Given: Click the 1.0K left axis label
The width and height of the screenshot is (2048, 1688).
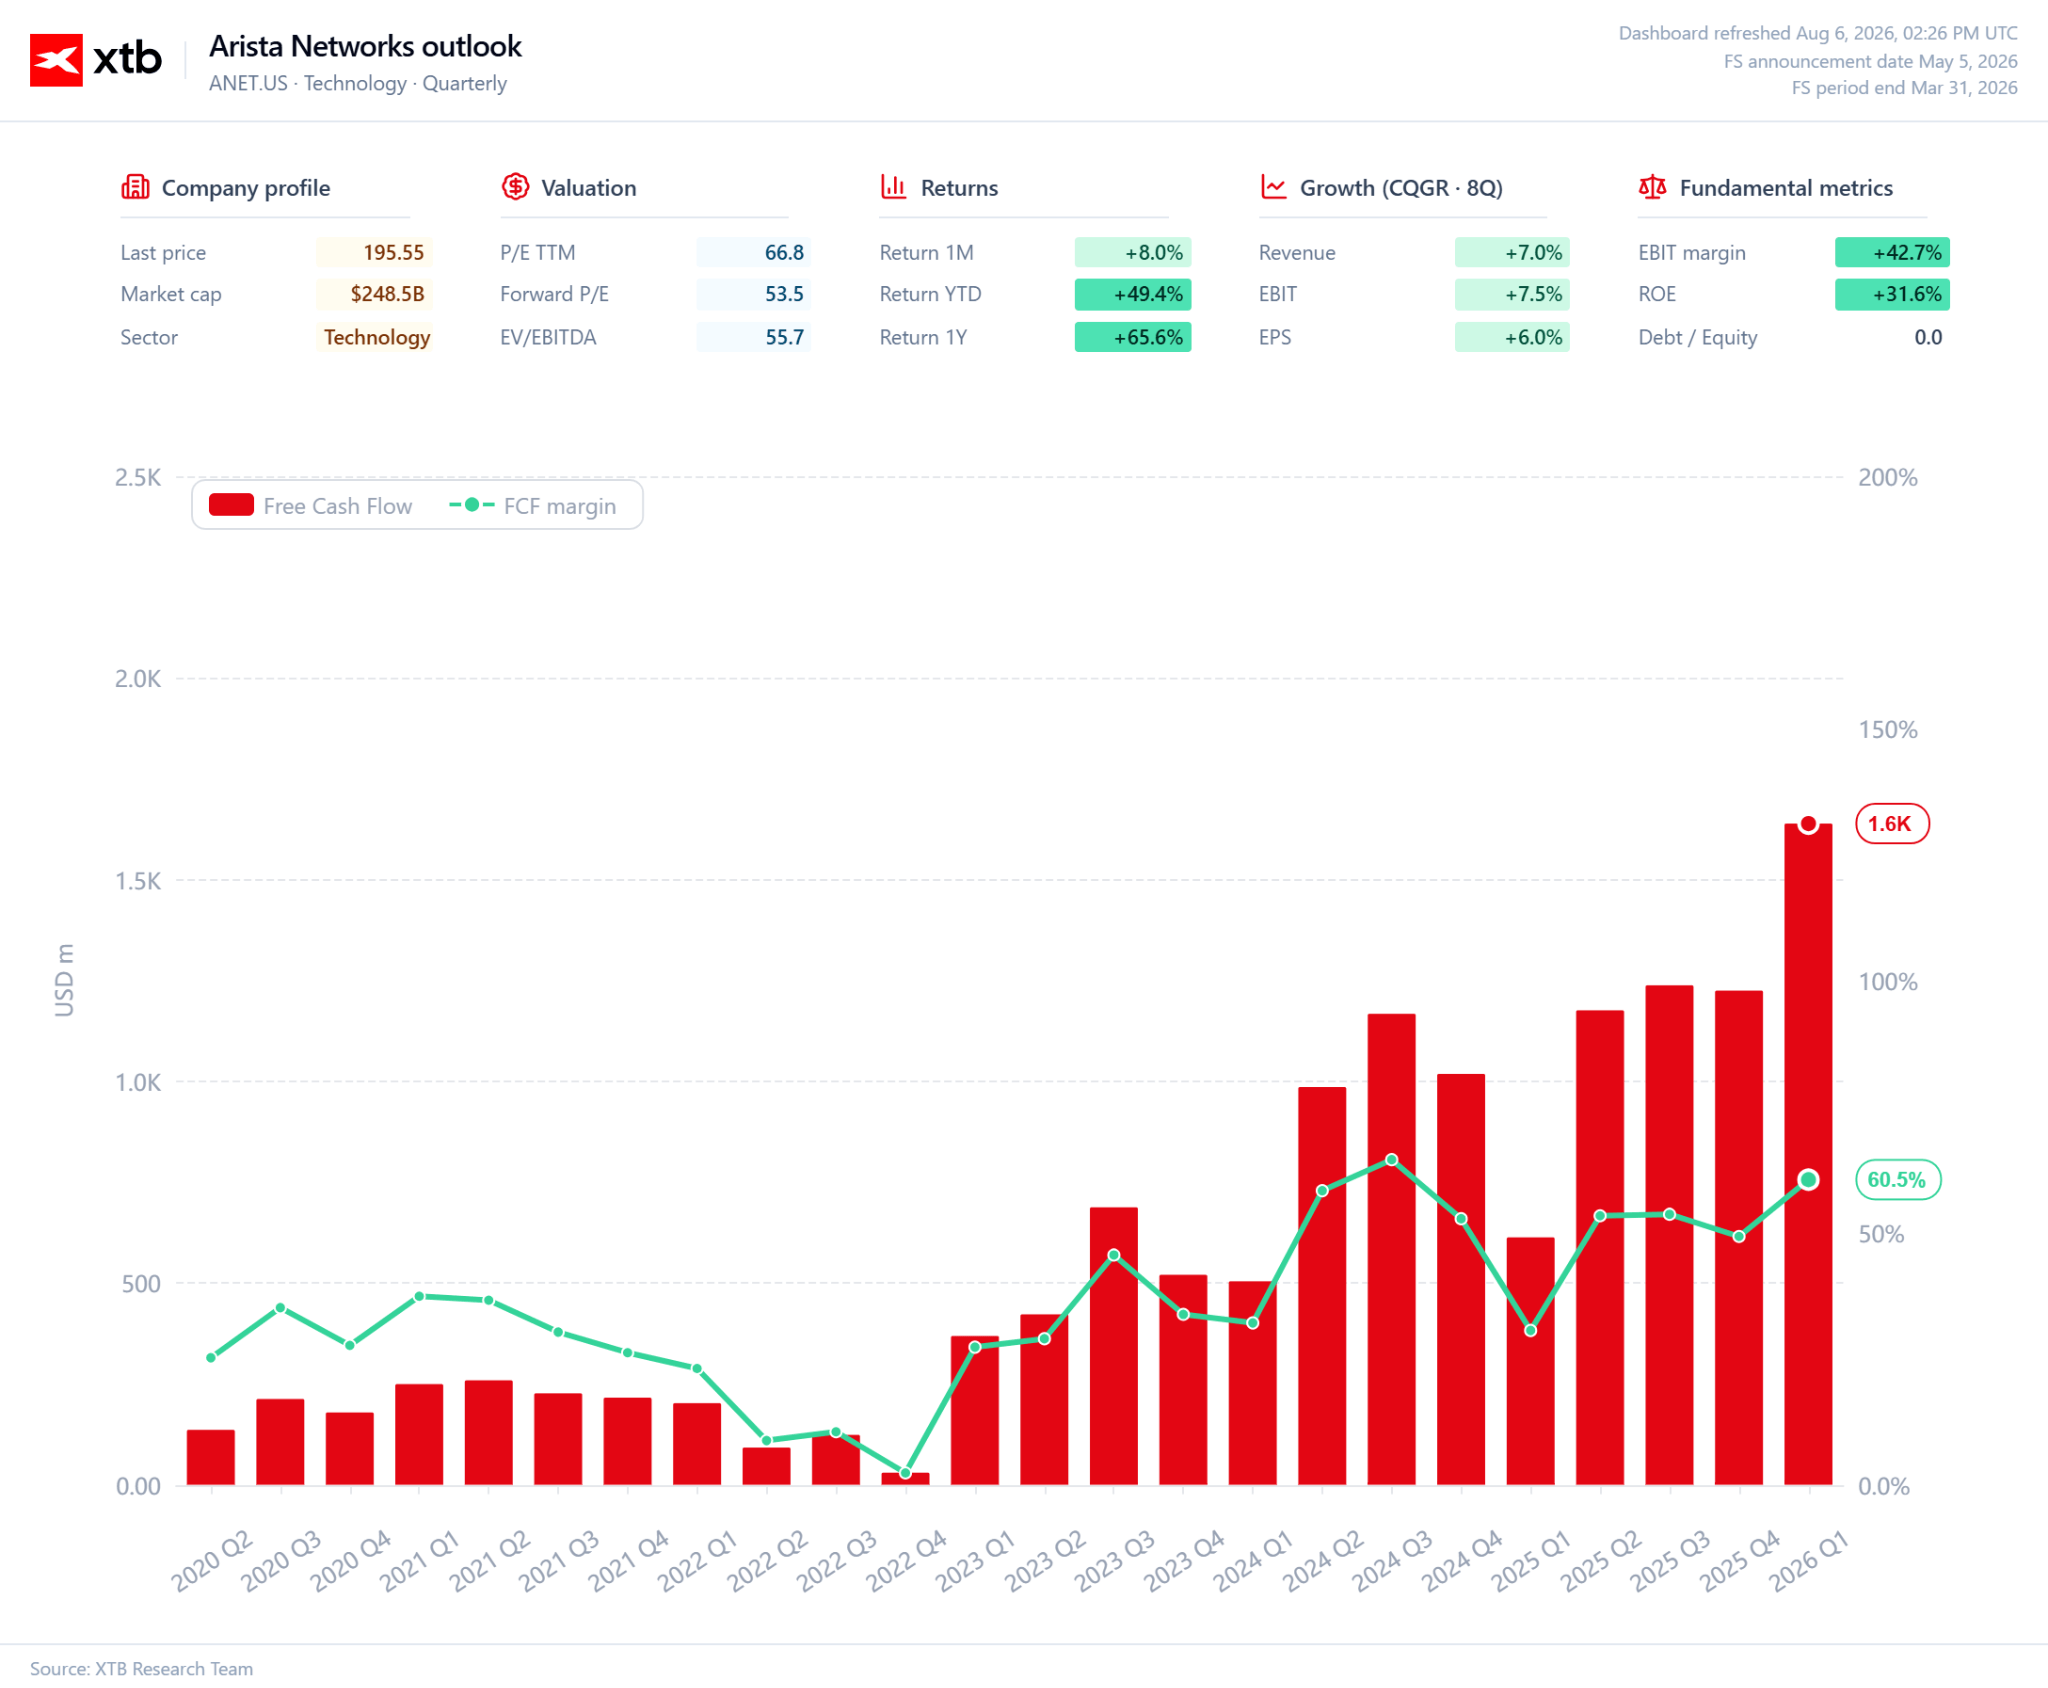Looking at the screenshot, I should click(138, 1082).
